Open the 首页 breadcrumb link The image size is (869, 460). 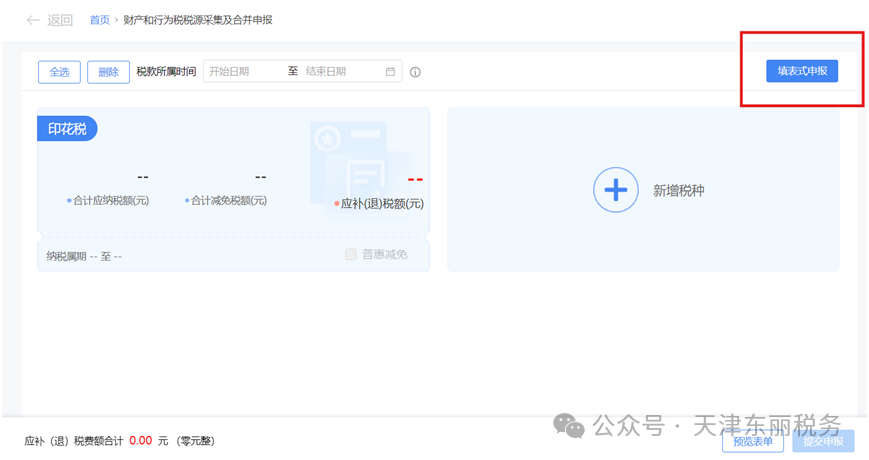[100, 20]
